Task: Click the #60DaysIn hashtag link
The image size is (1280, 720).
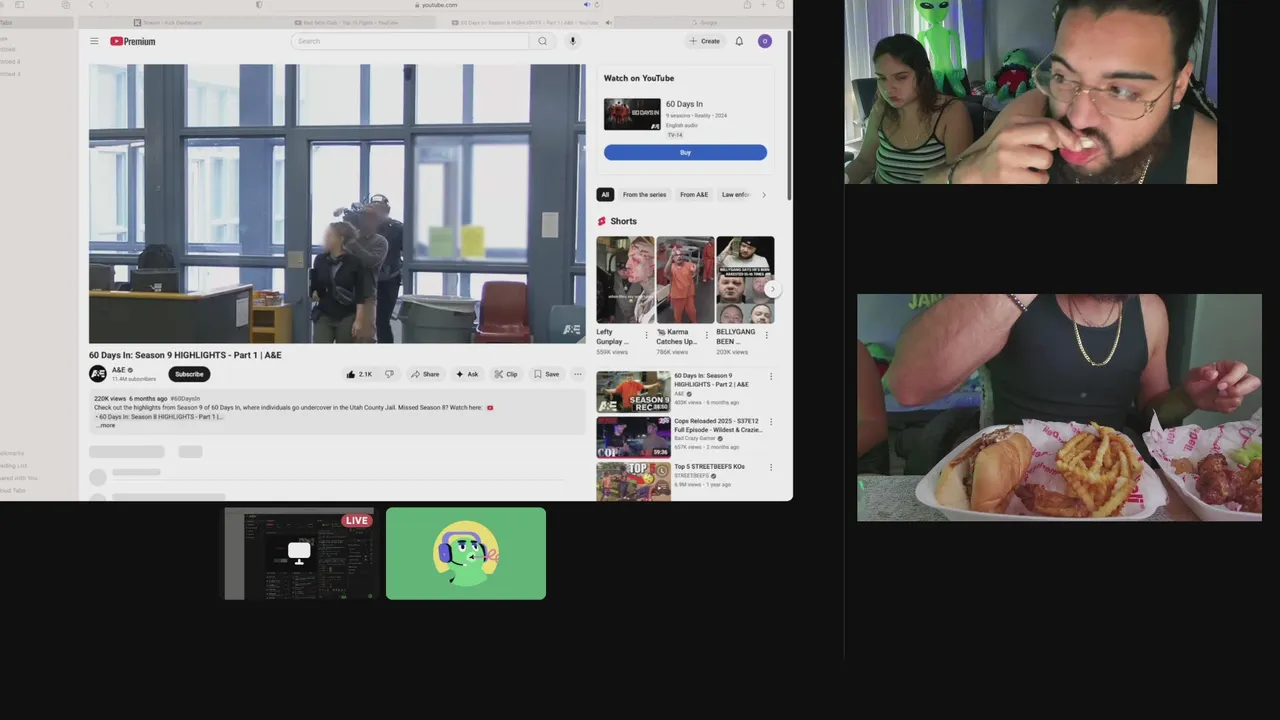Action: click(185, 399)
